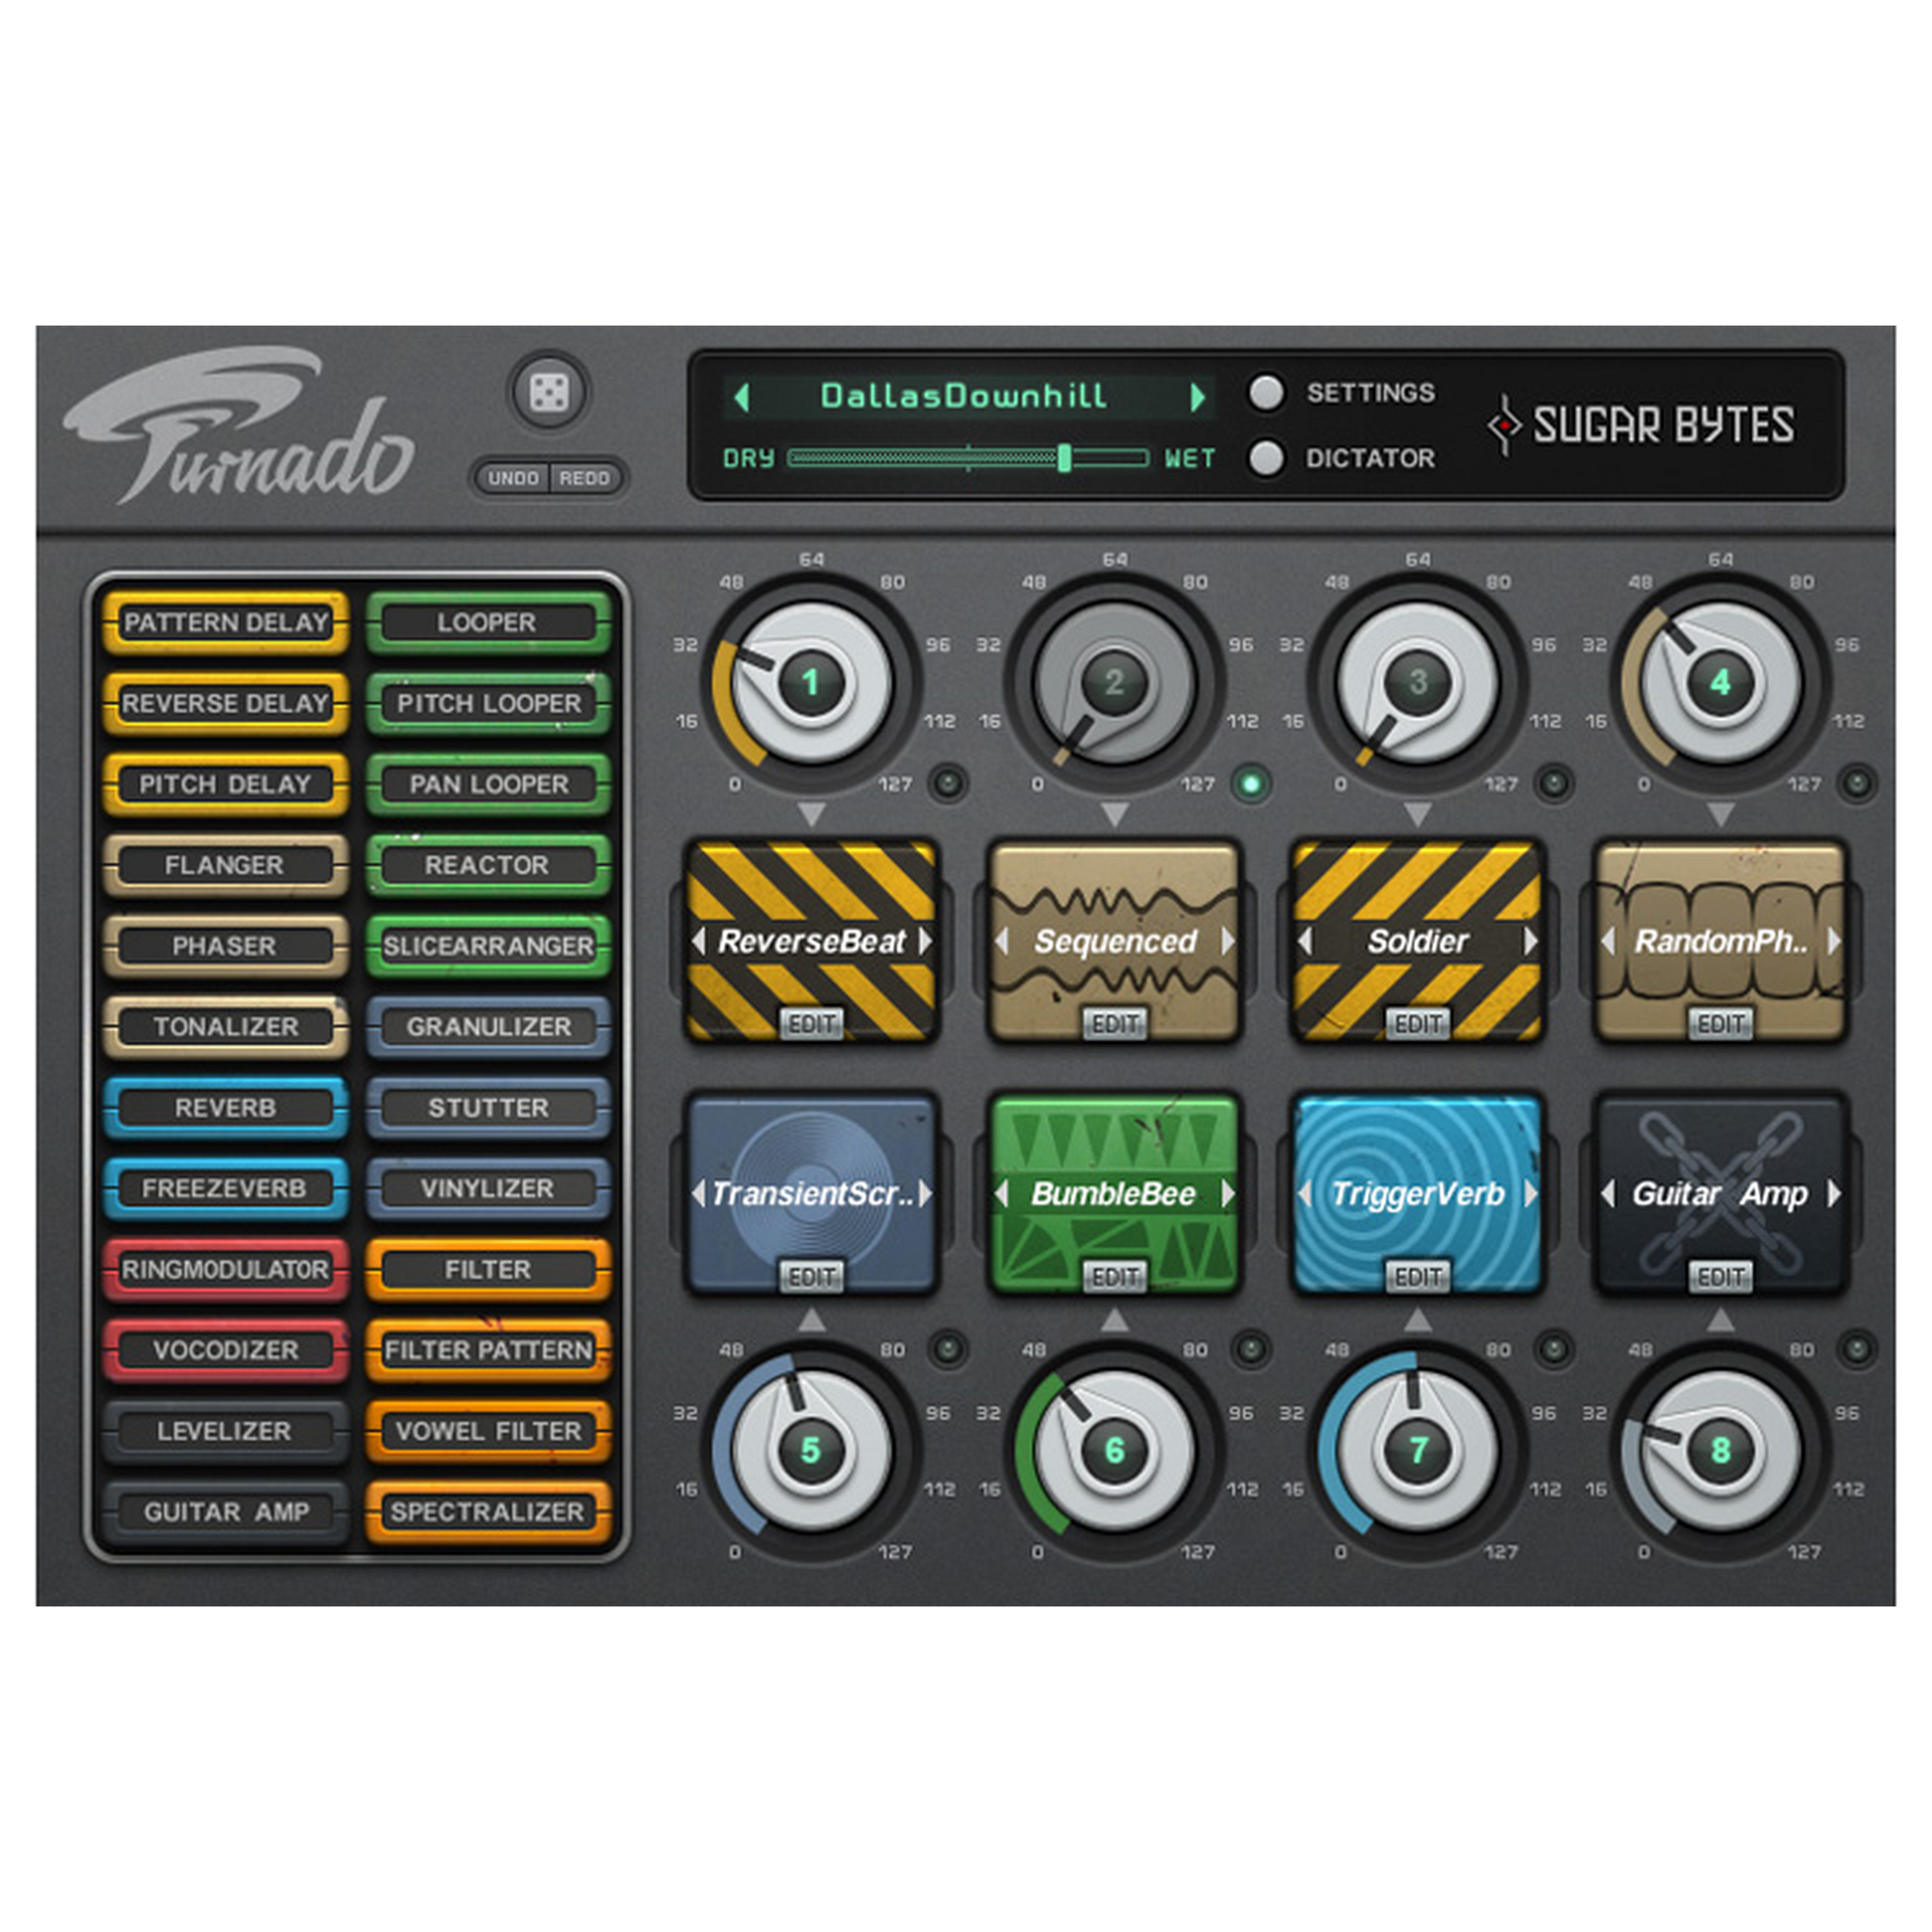Select Granulizer effect from list

coord(488,1026)
